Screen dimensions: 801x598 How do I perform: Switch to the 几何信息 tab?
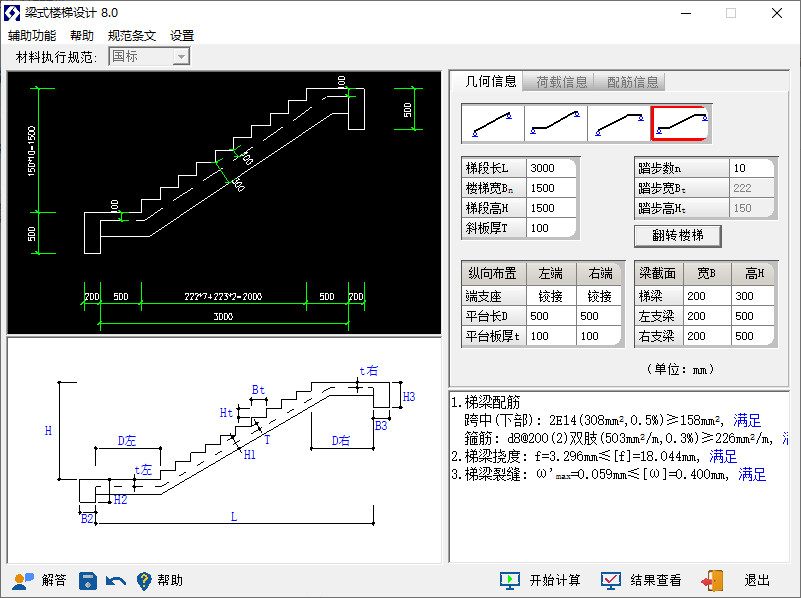click(x=490, y=82)
